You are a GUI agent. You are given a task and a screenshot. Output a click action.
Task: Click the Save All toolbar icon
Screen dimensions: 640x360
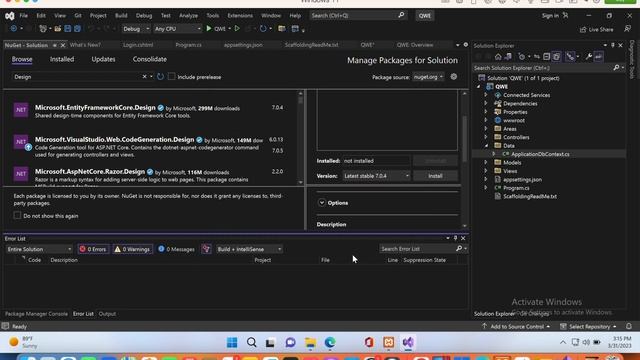coord(77,29)
